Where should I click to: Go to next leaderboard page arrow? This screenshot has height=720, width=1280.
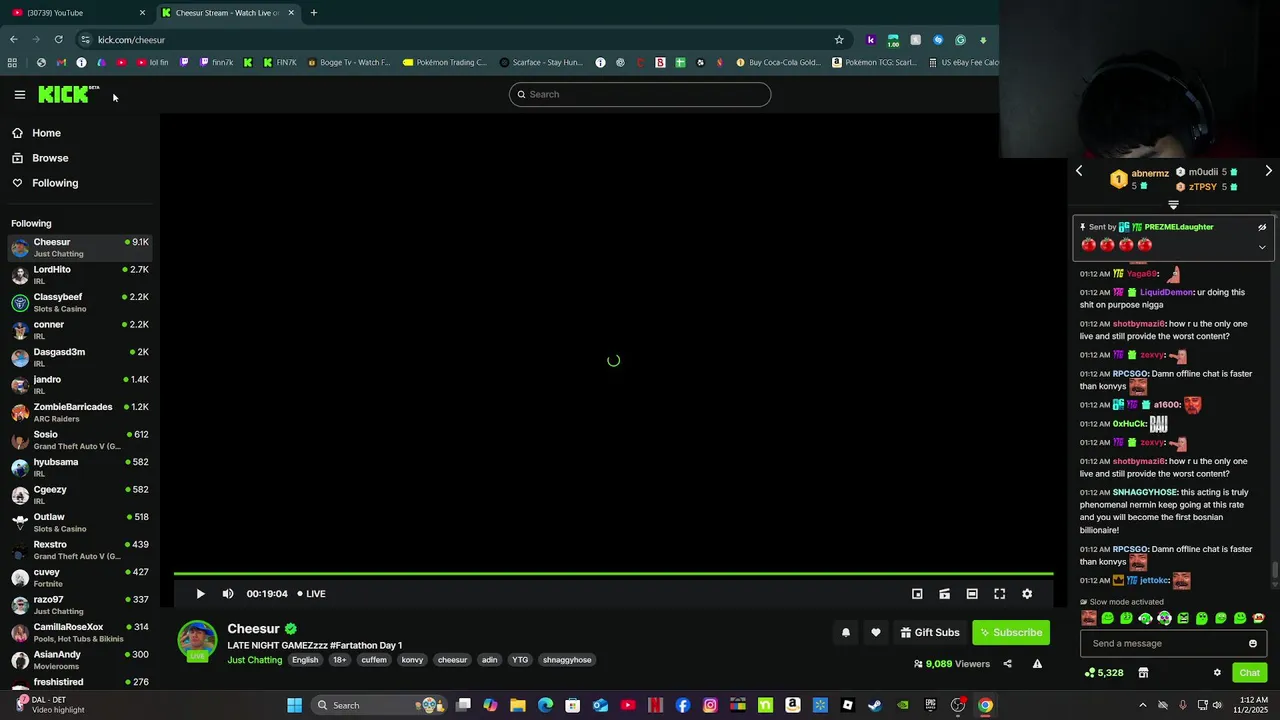(x=1268, y=171)
